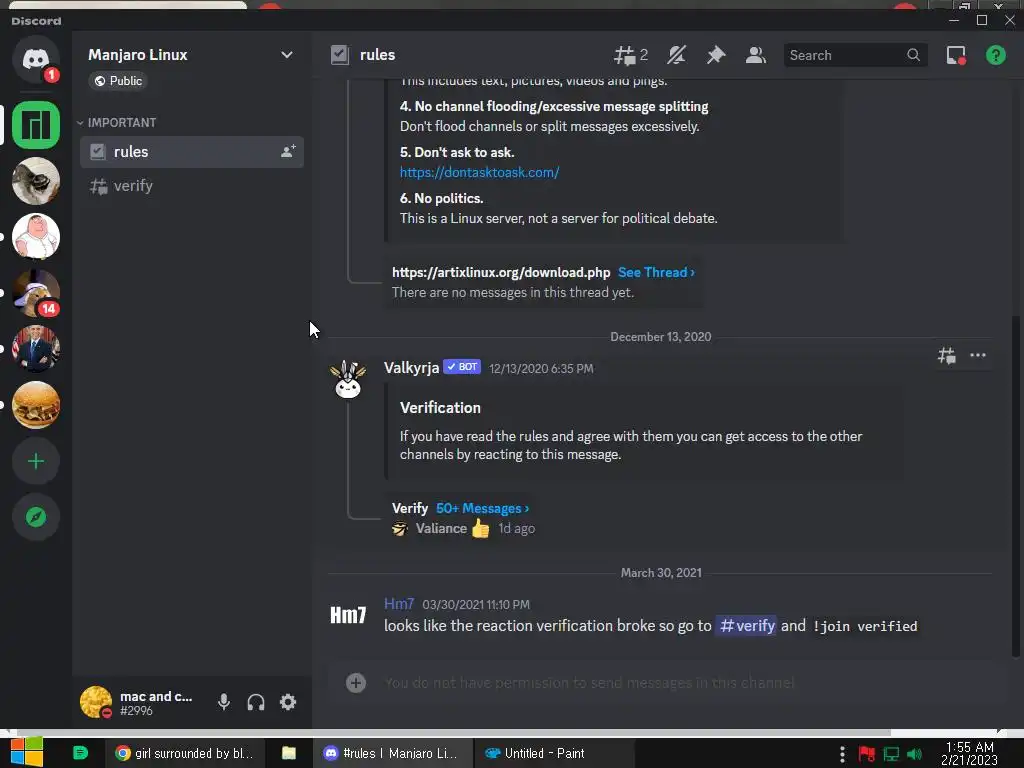Open Valkyrja bot username
Viewport: 1024px width, 768px height.
tap(411, 368)
